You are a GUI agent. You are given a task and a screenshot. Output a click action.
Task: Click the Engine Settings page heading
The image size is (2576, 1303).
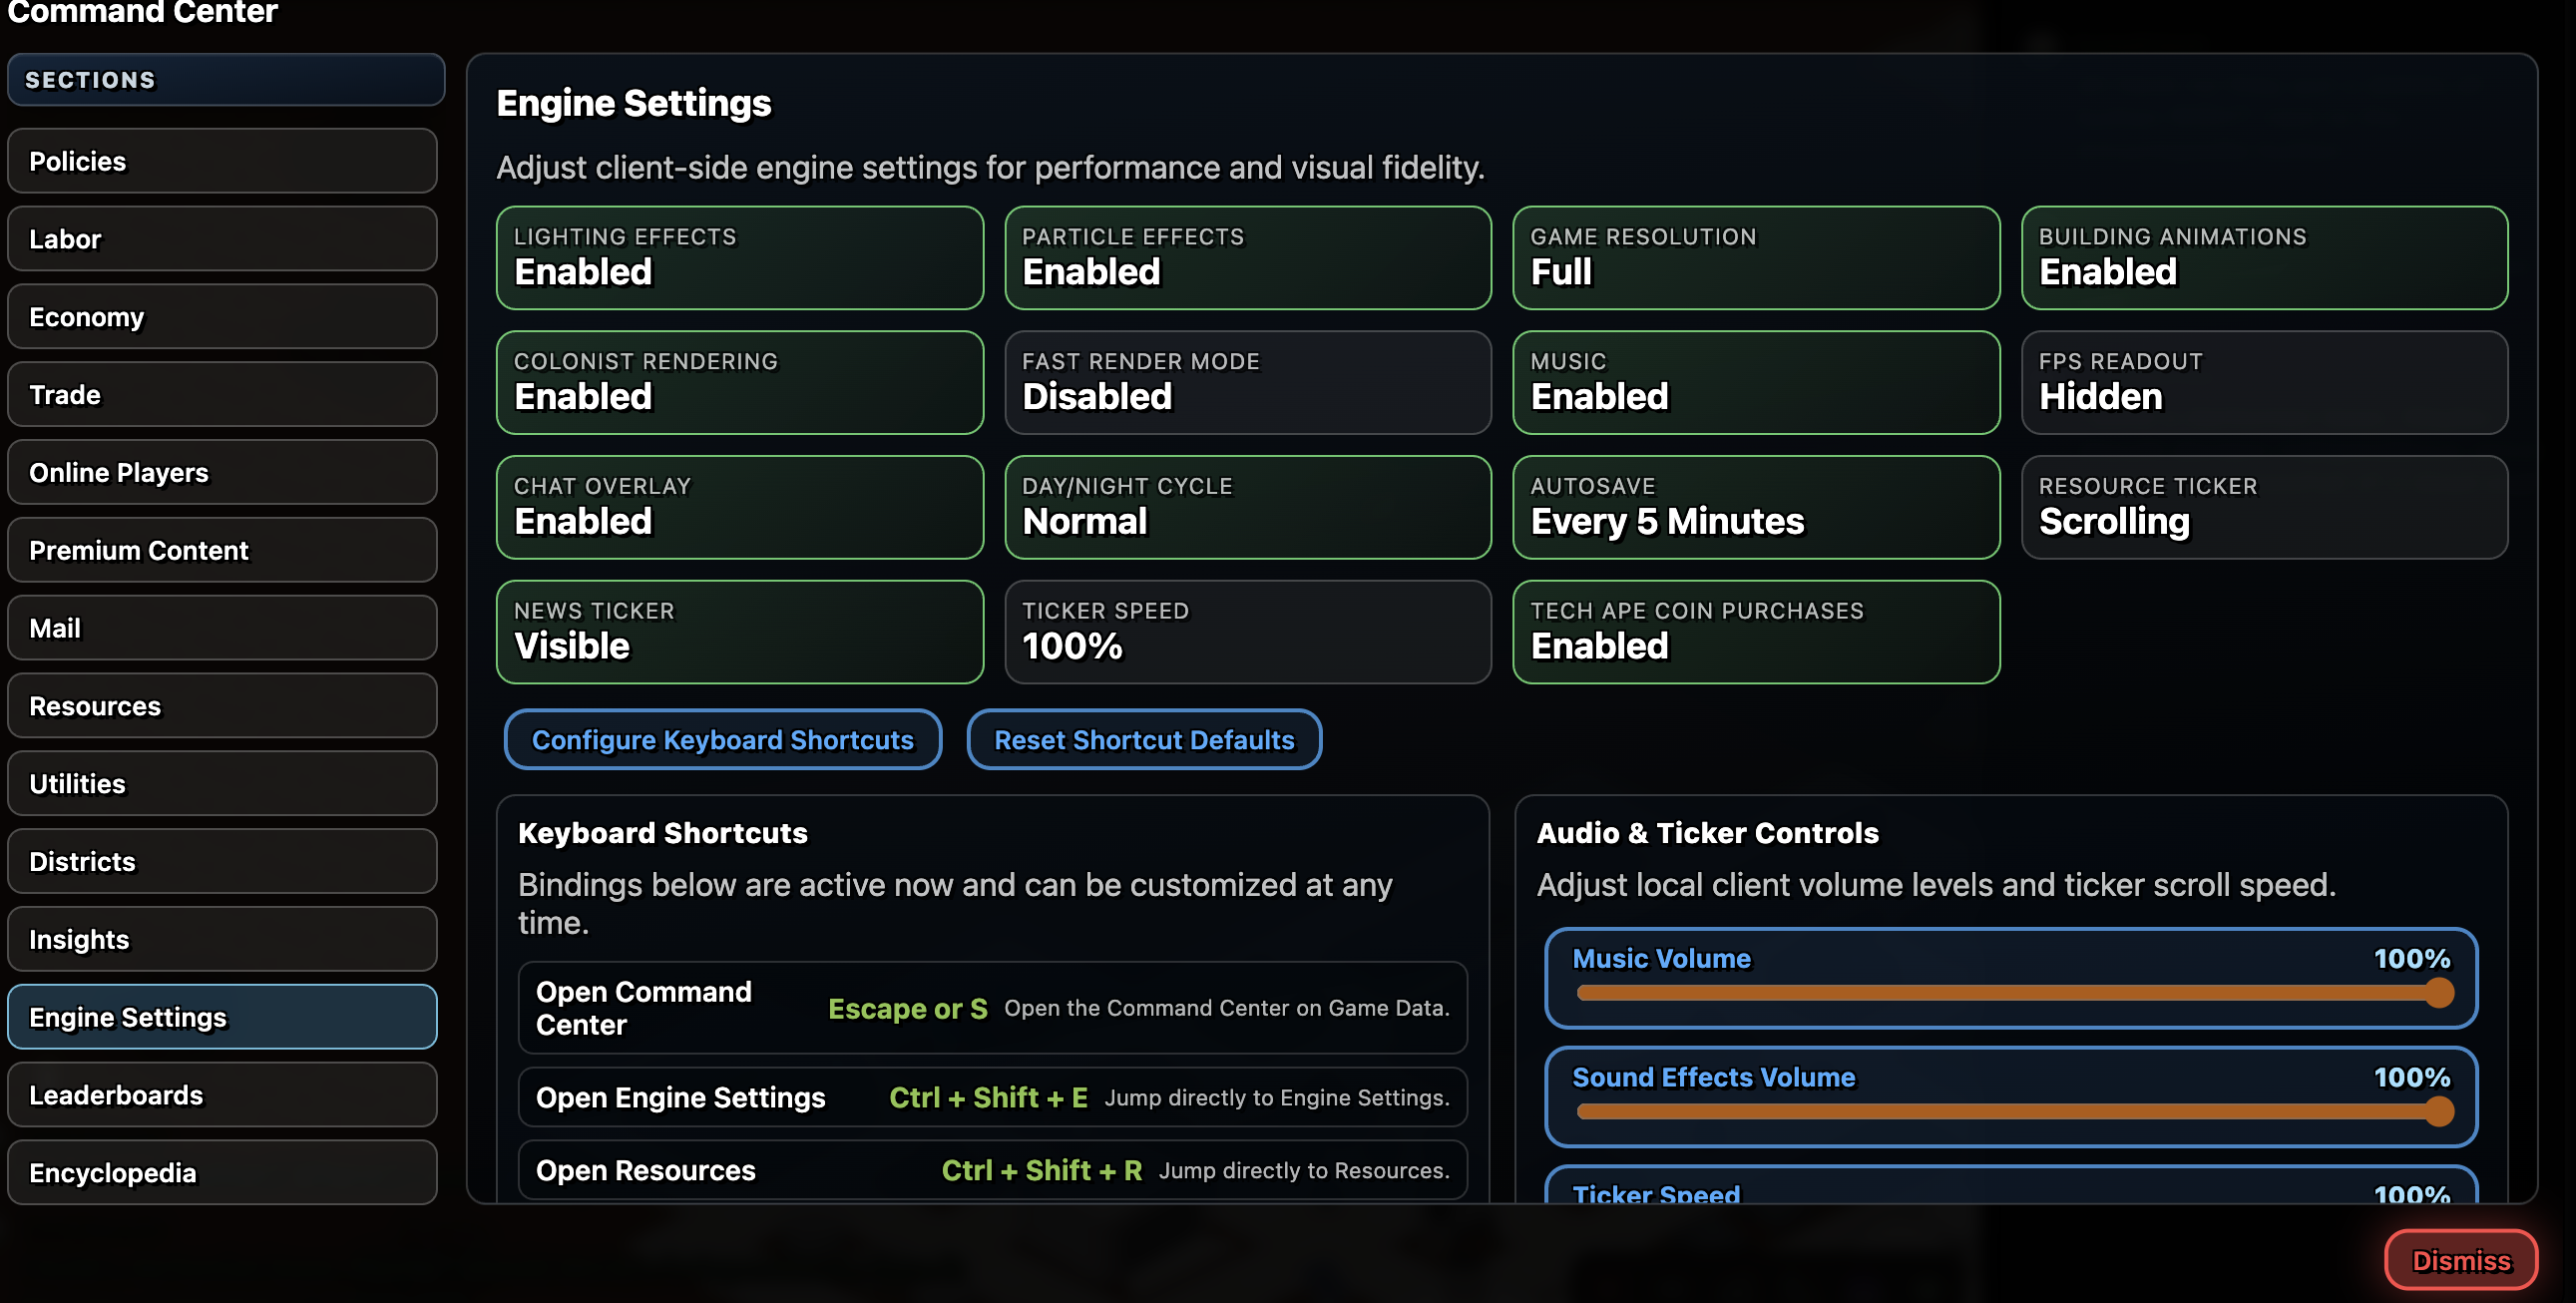point(634,103)
